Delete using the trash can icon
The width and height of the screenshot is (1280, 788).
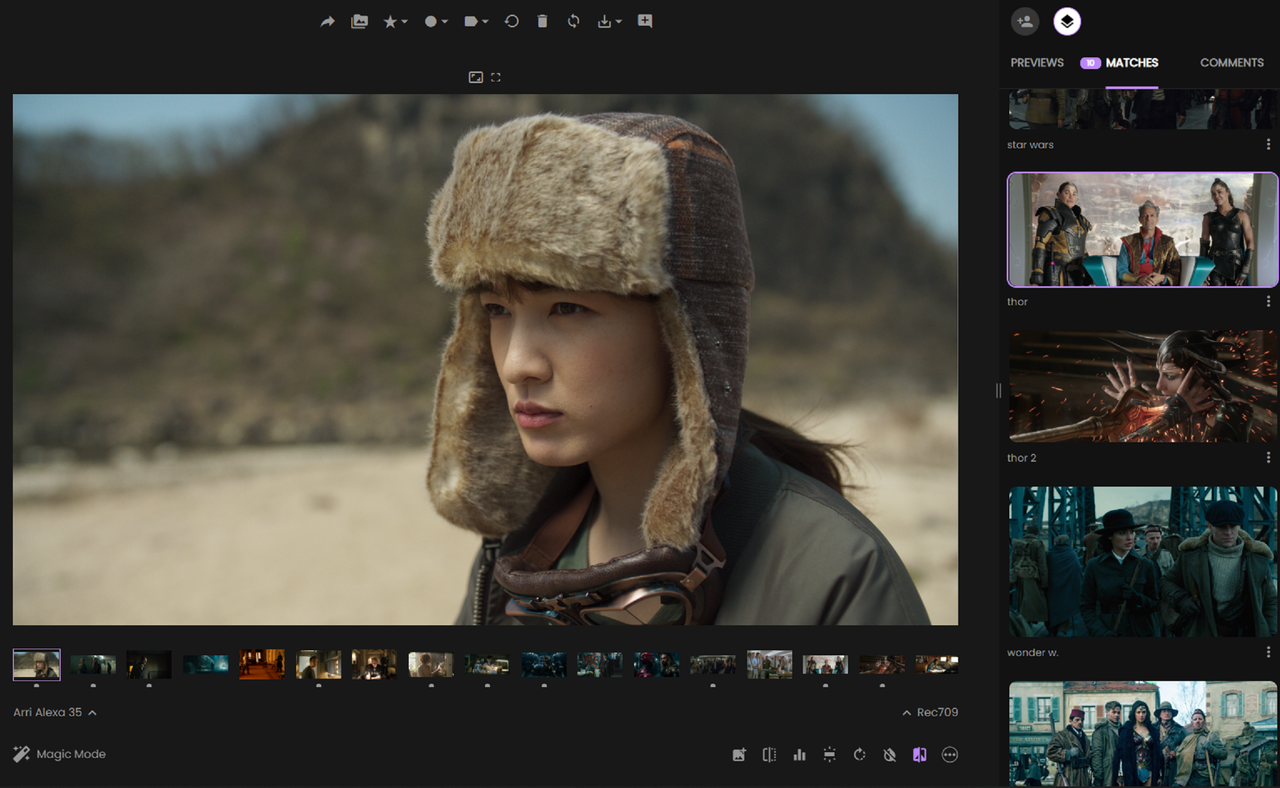542,21
